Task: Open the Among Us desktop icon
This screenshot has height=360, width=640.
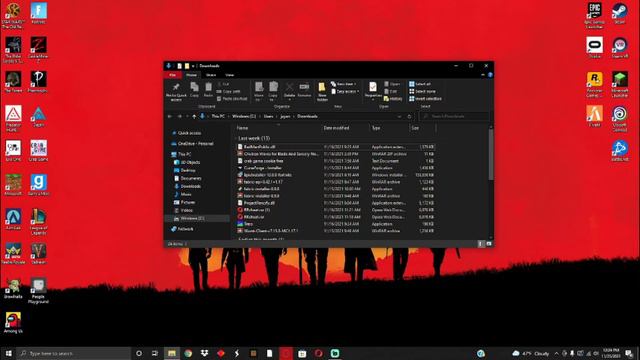Action: pos(13,322)
